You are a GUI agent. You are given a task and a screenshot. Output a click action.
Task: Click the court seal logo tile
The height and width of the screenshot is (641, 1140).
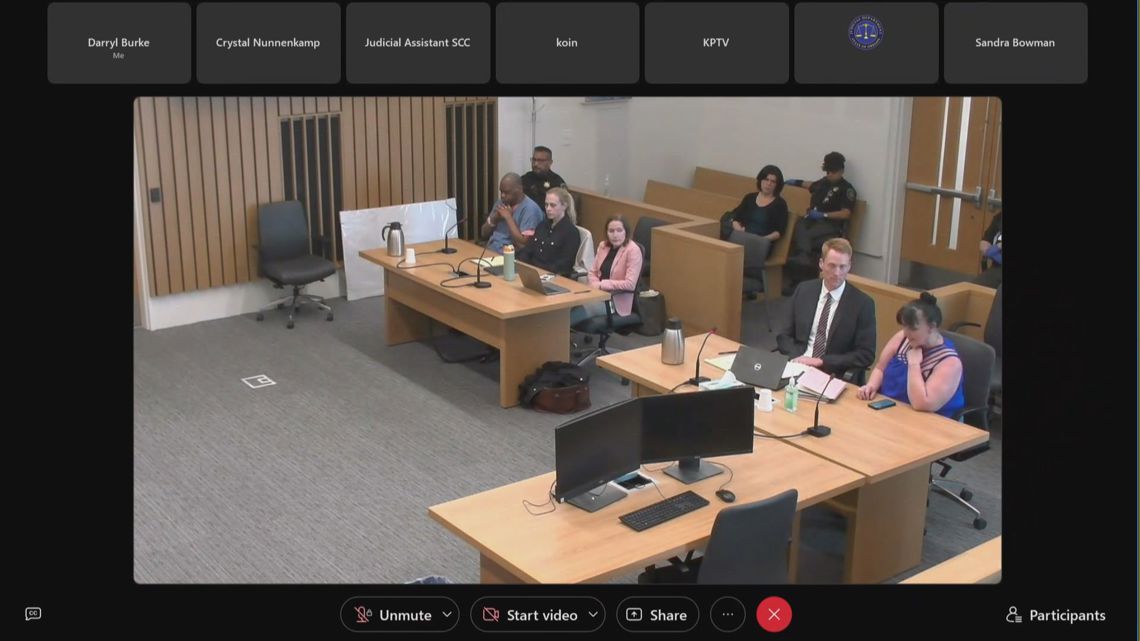(x=865, y=42)
